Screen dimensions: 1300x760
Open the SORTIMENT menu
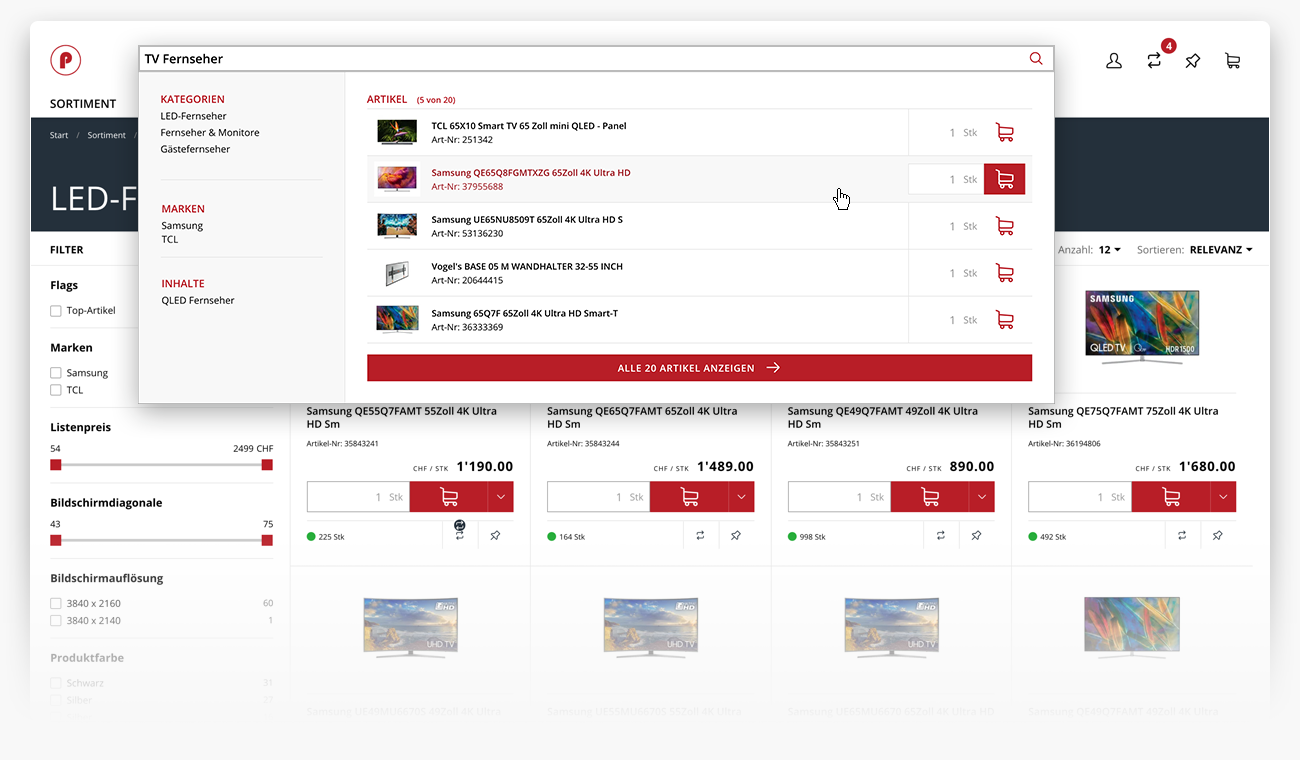pyautogui.click(x=83, y=104)
